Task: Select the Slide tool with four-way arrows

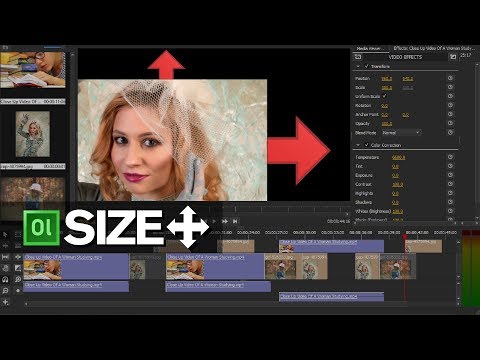Action: [18, 257]
